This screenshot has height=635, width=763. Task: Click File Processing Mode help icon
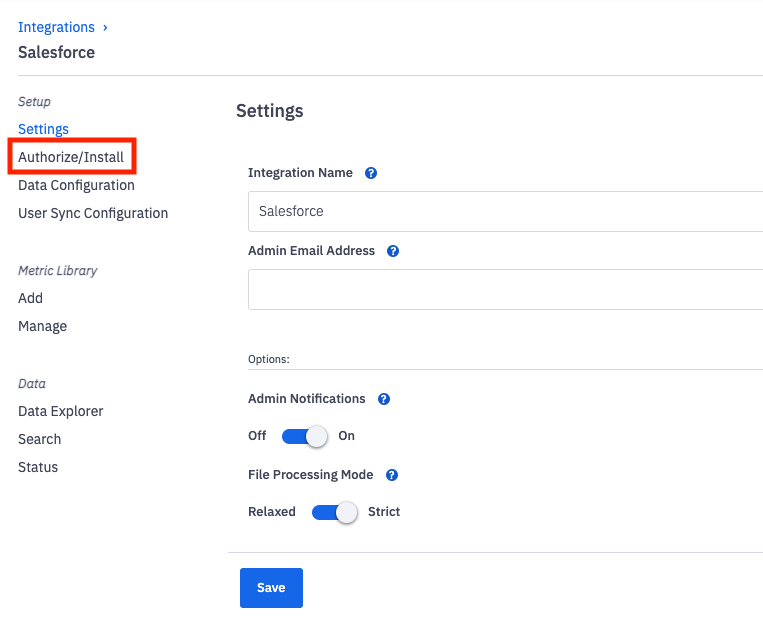[392, 475]
